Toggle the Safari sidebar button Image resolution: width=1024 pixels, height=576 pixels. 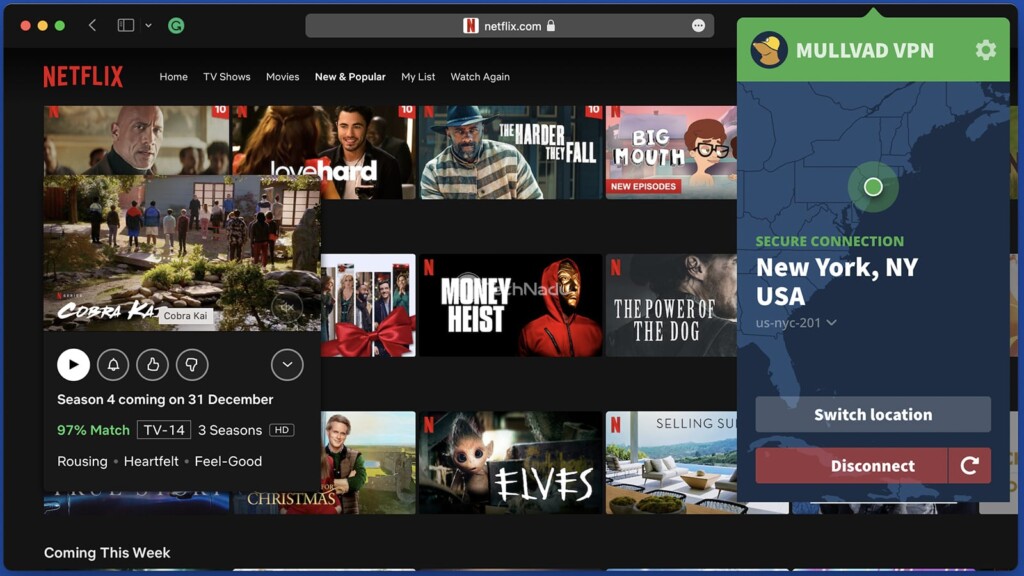(125, 25)
